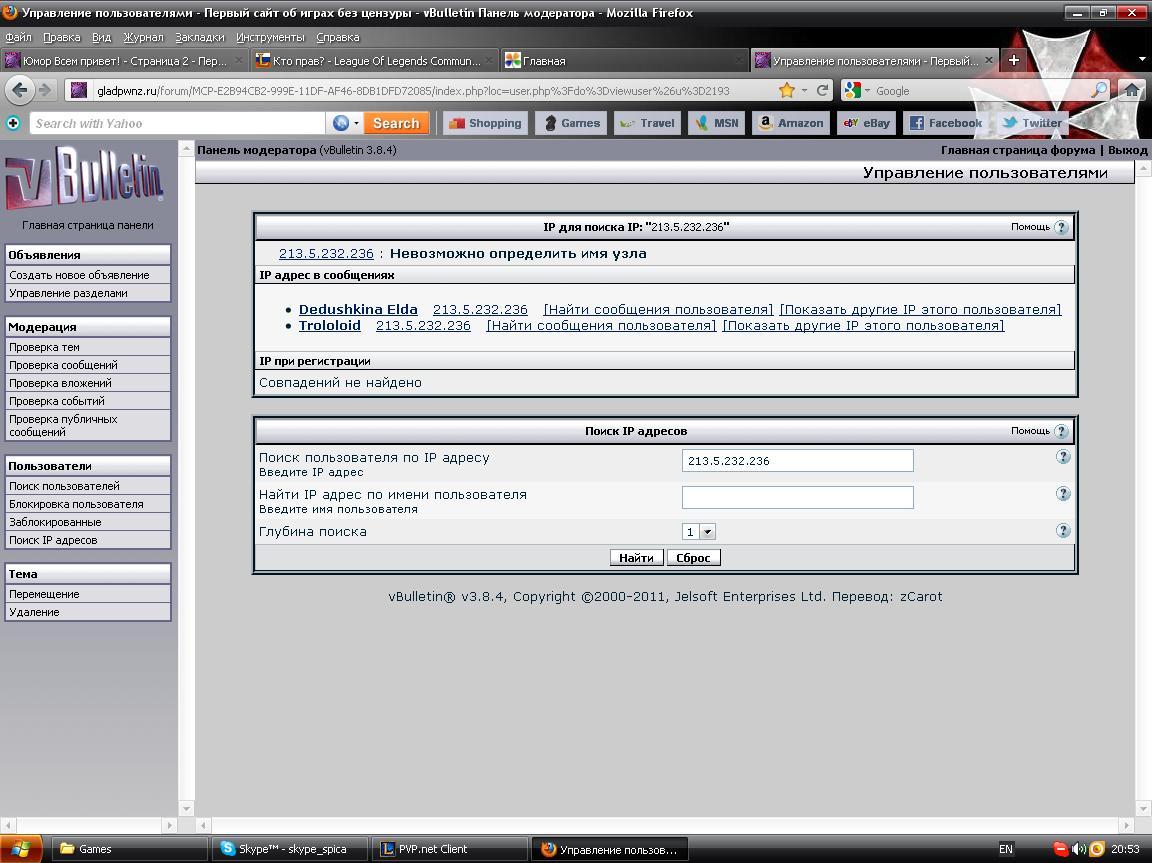Click the Yahoo toolbar plus icon
The image size is (1166, 863).
click(13, 123)
